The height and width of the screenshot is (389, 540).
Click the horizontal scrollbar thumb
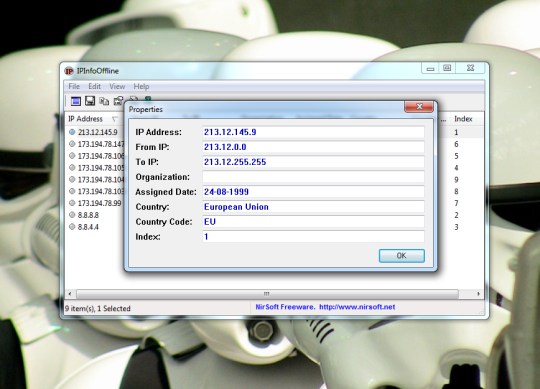point(267,294)
